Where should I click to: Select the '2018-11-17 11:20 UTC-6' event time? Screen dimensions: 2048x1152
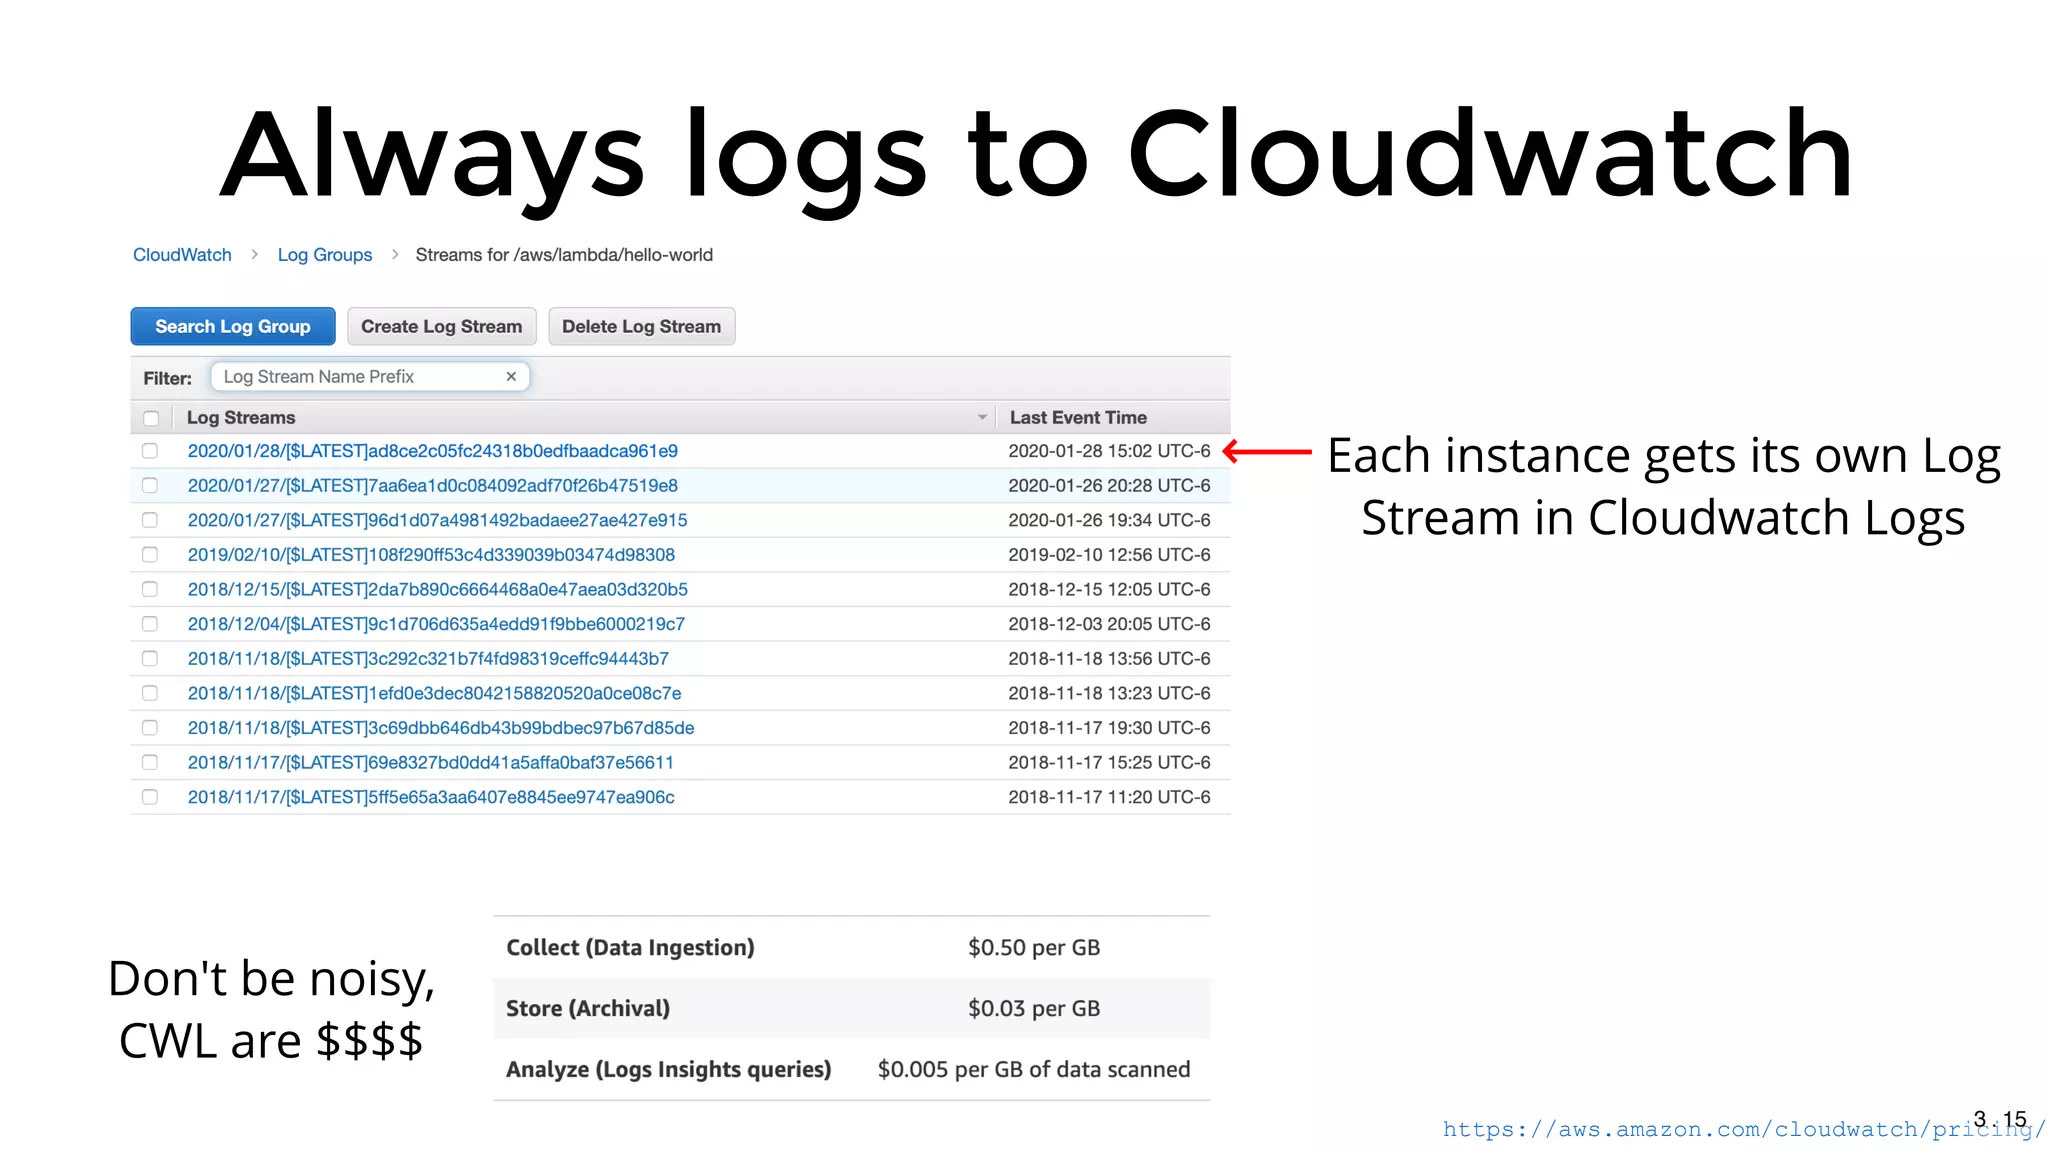pos(1109,797)
